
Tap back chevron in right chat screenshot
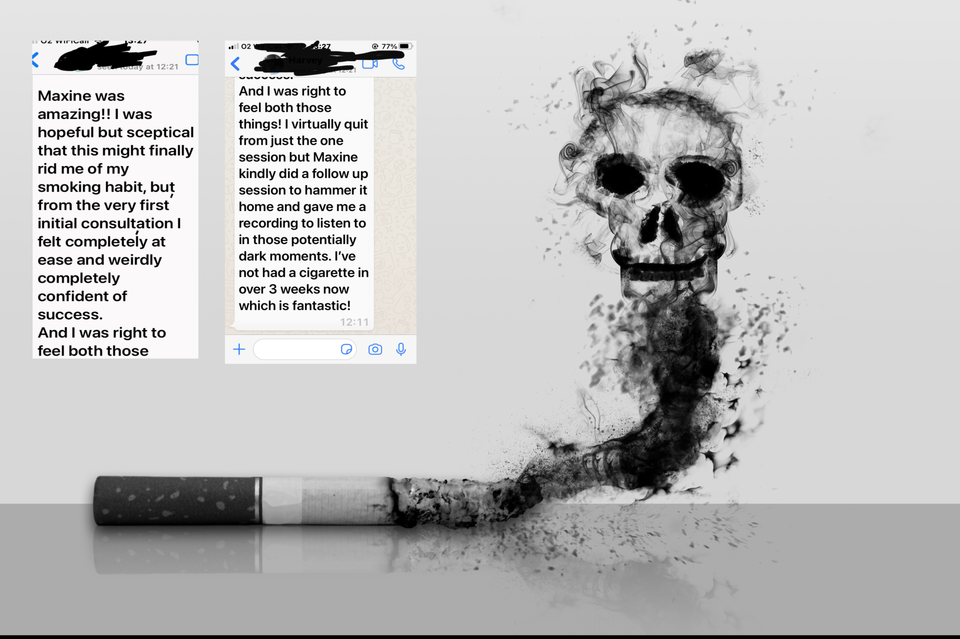point(236,64)
